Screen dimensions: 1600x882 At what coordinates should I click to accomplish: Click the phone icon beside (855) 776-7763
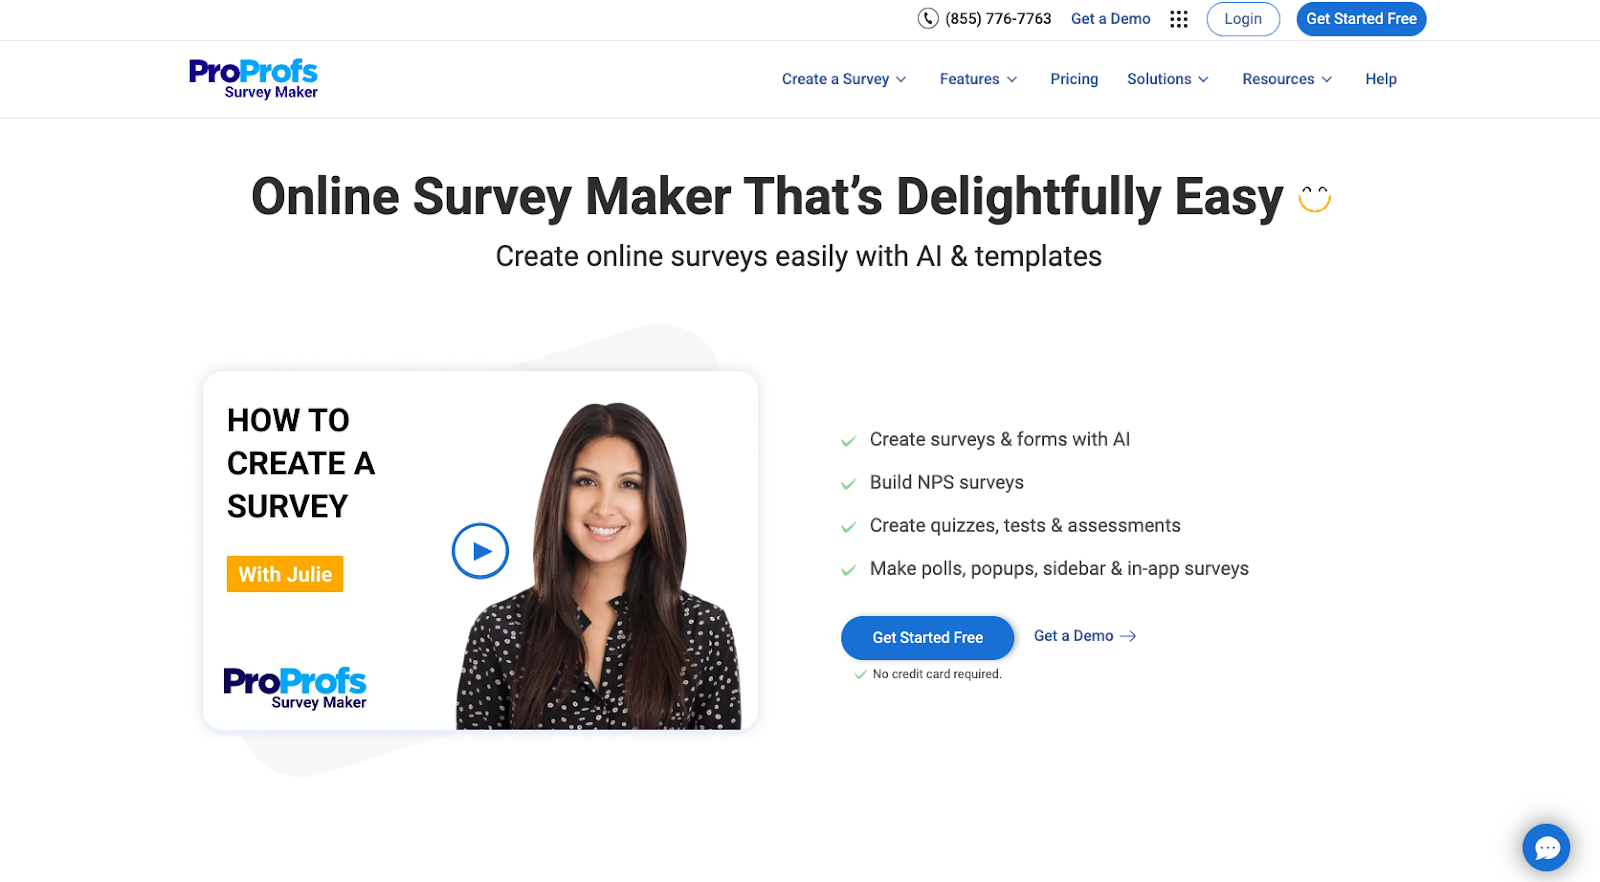pos(928,18)
